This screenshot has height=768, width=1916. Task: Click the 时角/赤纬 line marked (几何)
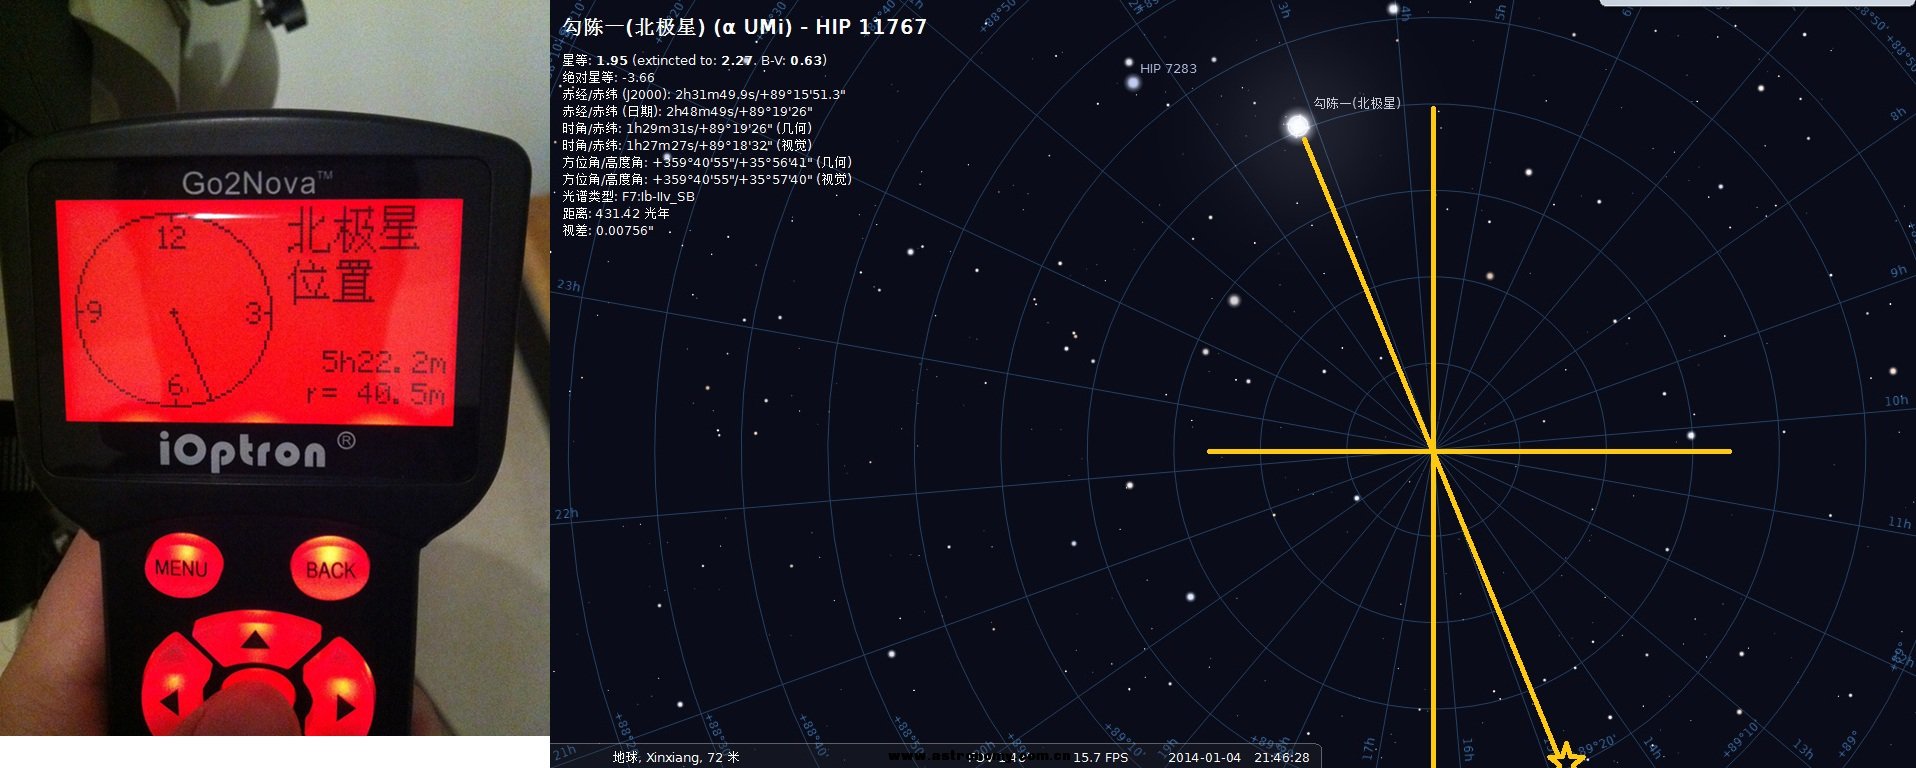tap(687, 128)
